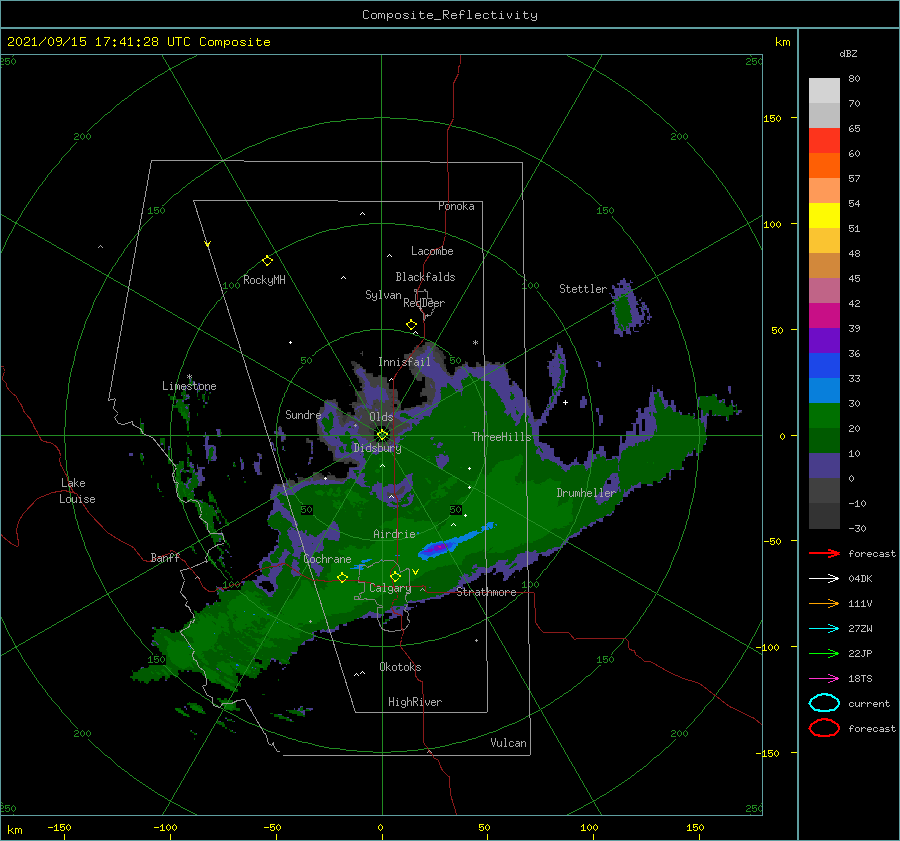
Task: Select light gray 70-80 dBZ swatch
Action: [x=824, y=91]
